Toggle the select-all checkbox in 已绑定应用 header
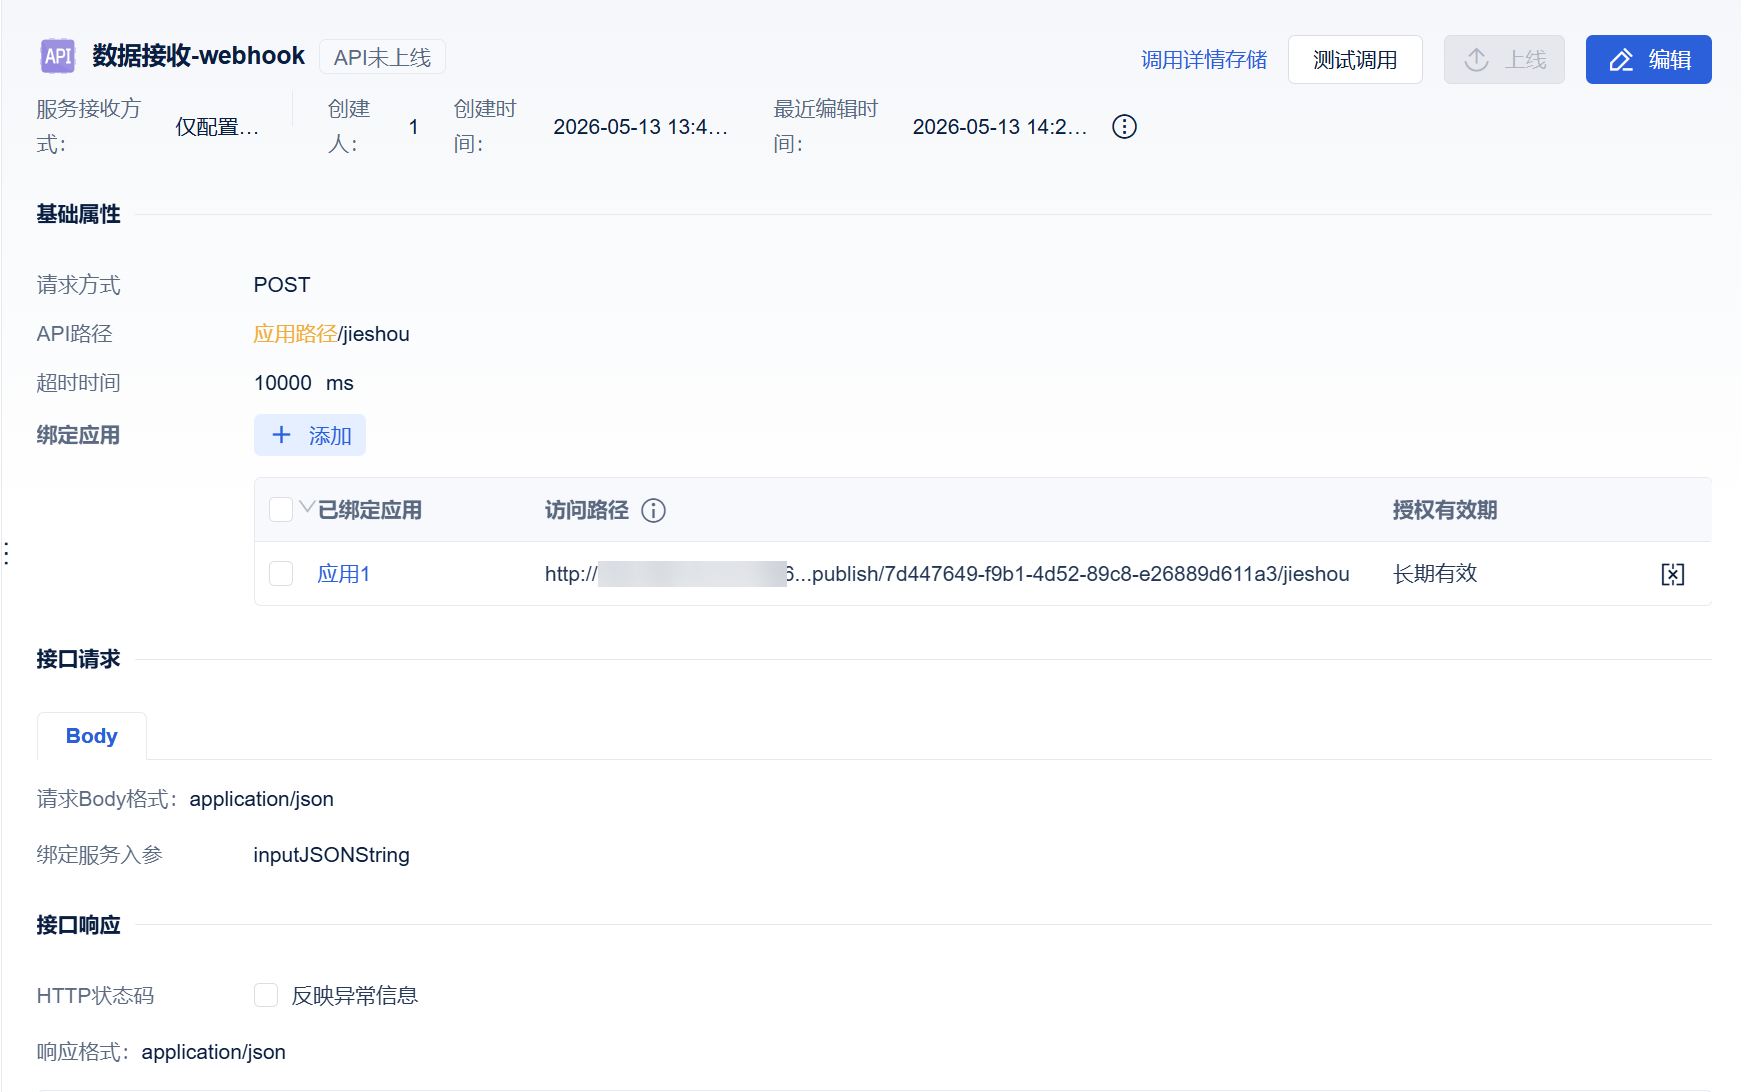Image resolution: width=1741 pixels, height=1092 pixels. 281,510
